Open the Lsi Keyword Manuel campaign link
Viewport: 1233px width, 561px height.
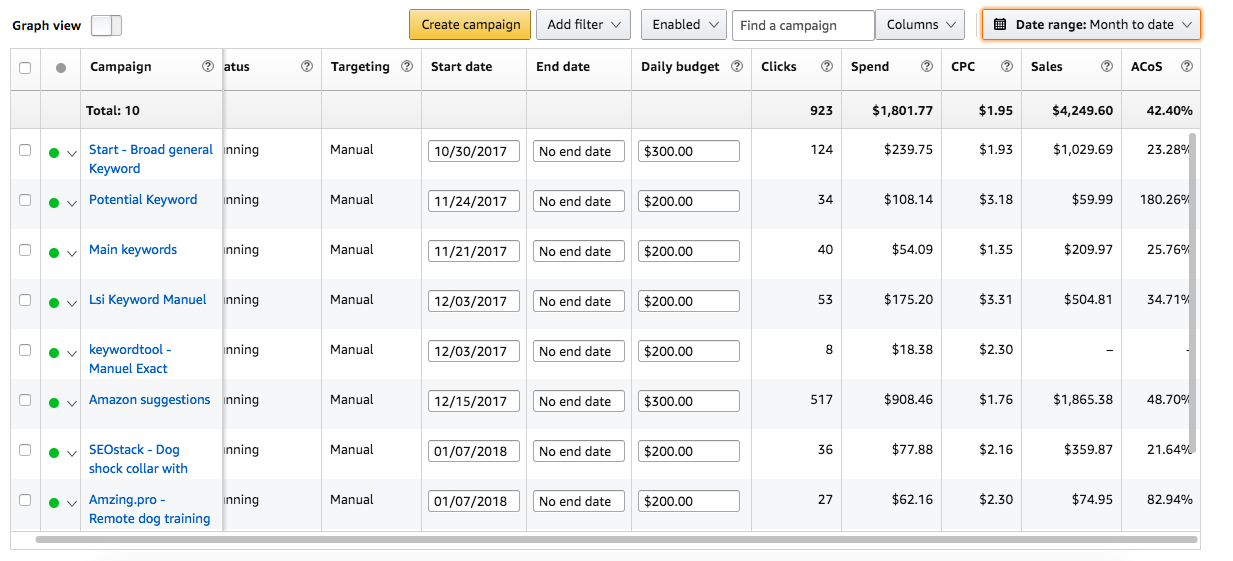pos(148,299)
